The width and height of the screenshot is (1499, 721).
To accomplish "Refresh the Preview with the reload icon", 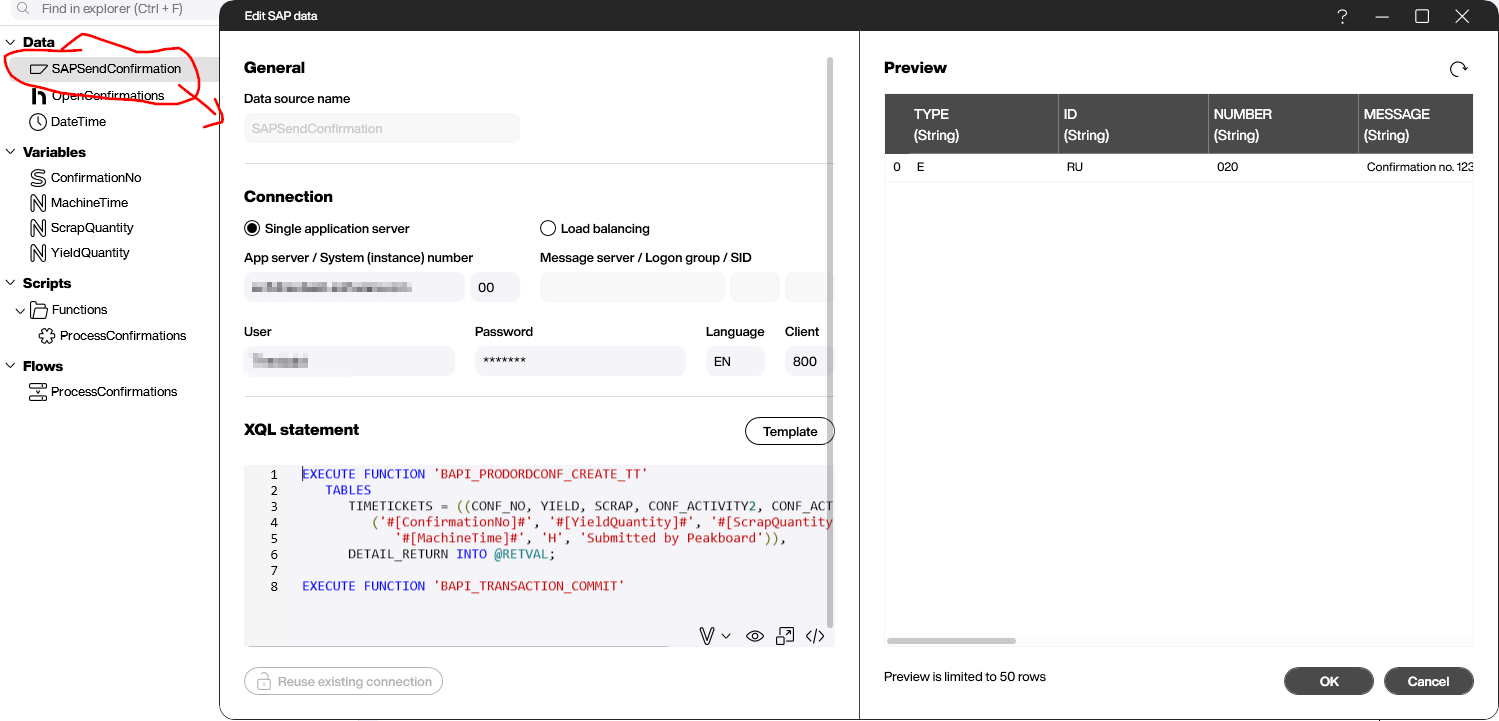I will coord(1458,68).
